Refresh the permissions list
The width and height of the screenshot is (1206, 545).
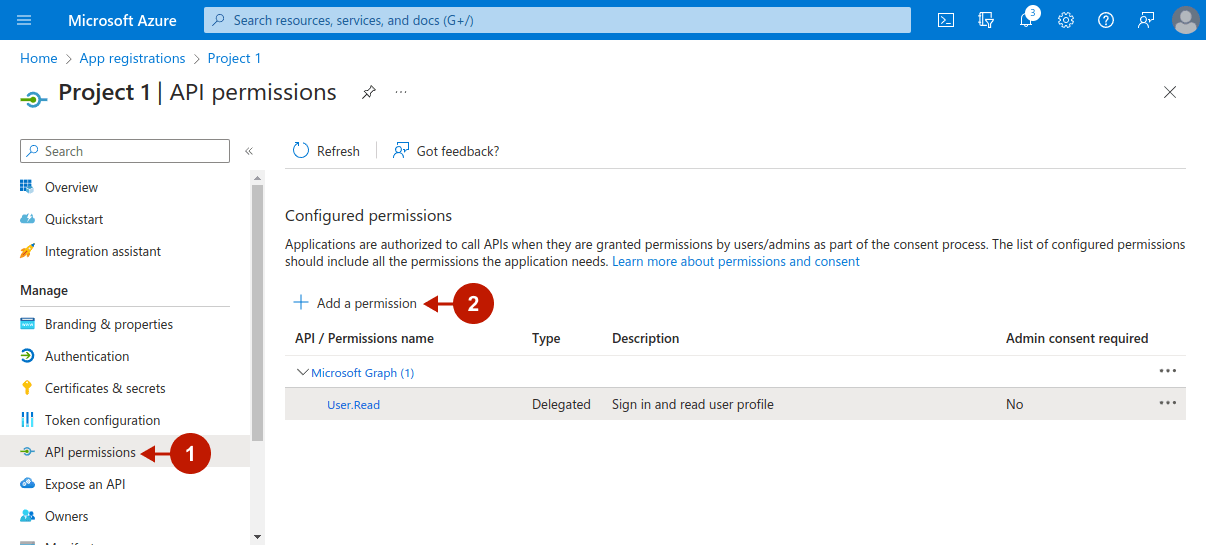tap(326, 151)
